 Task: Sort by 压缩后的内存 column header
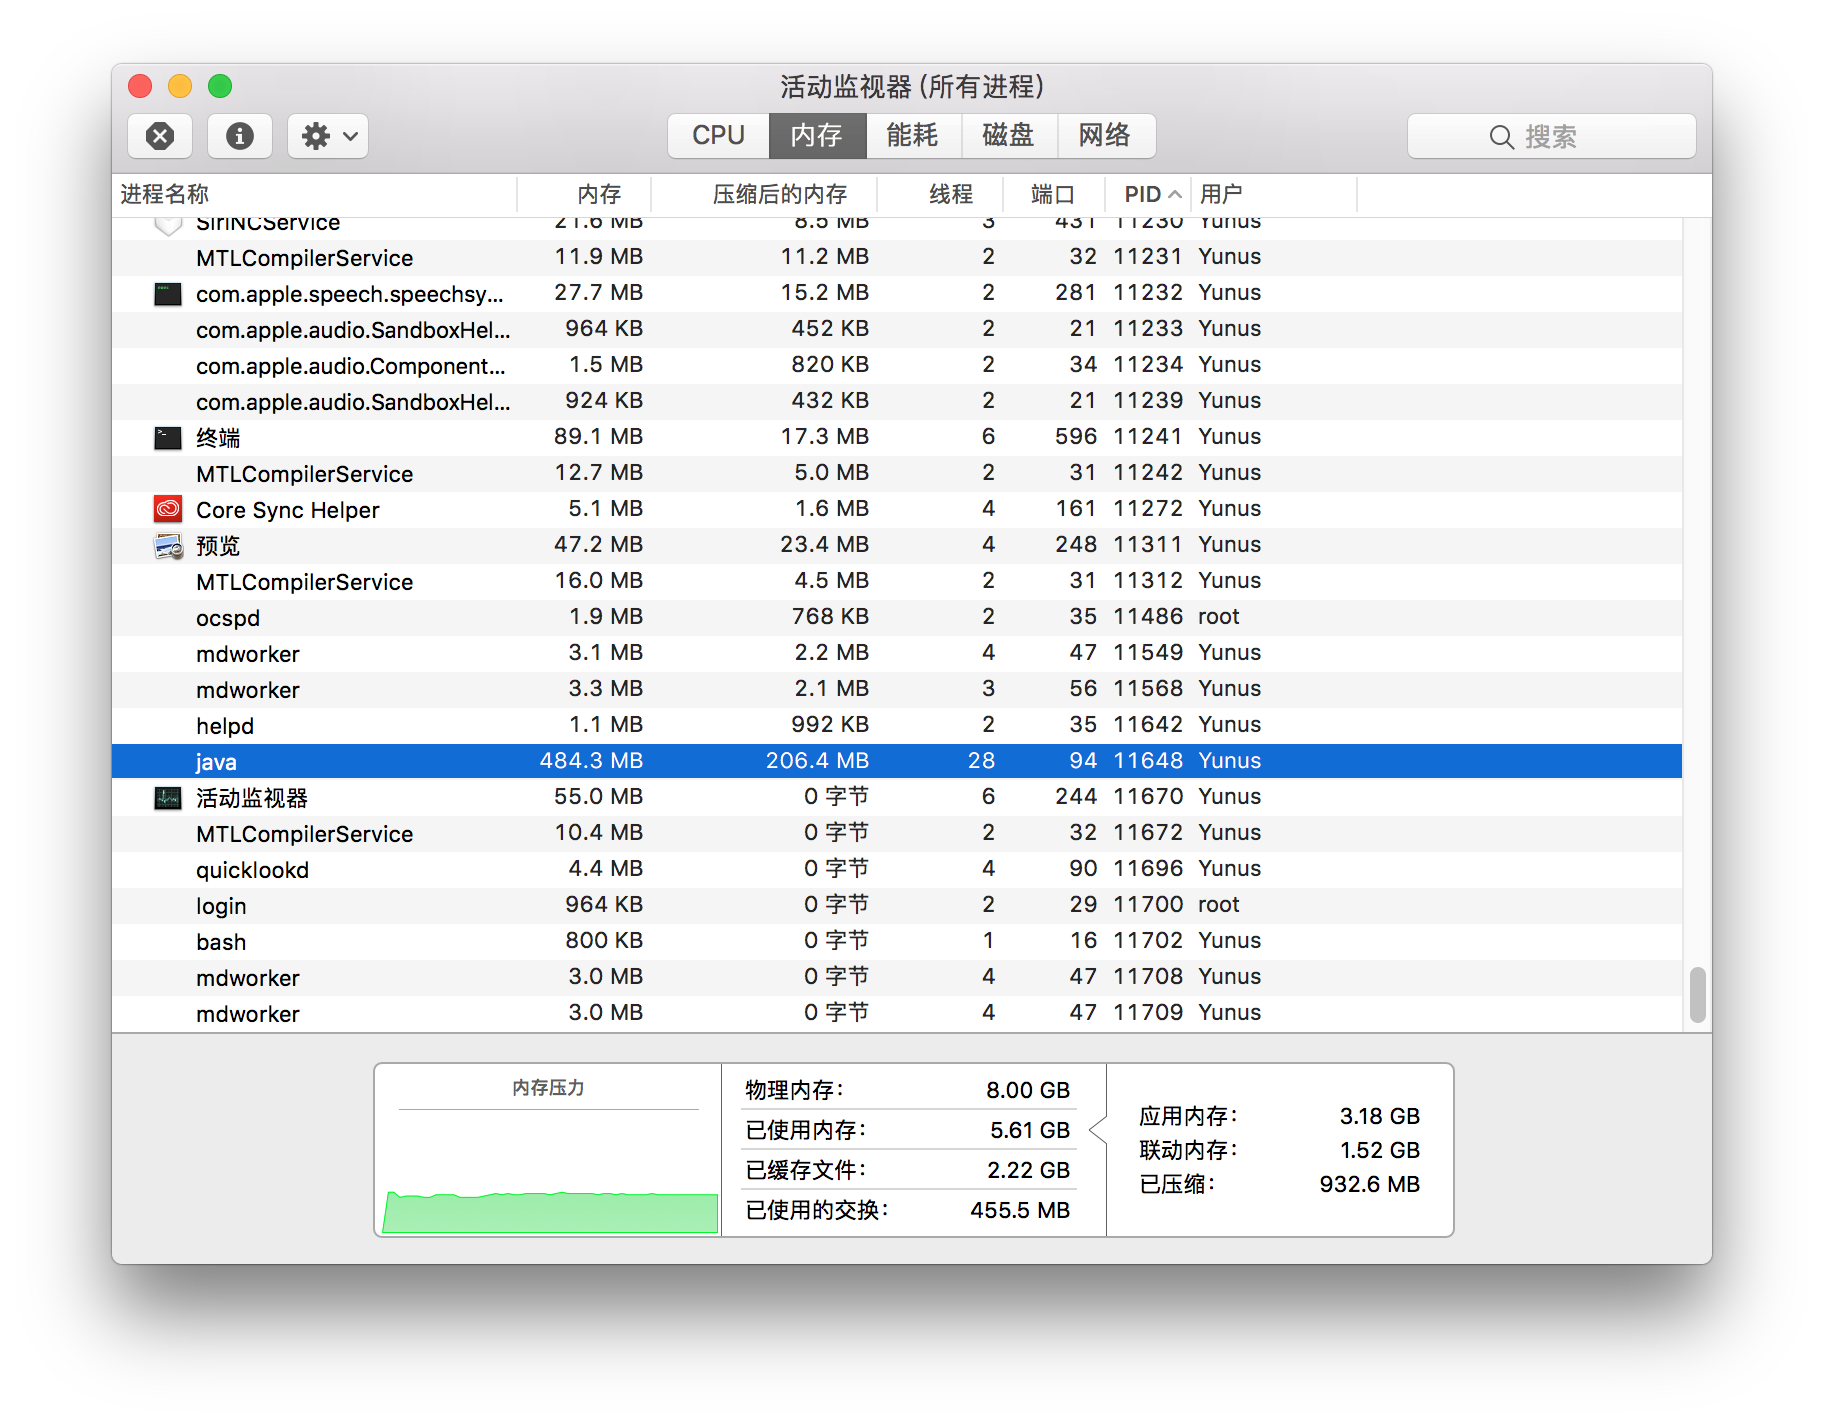pos(765,194)
